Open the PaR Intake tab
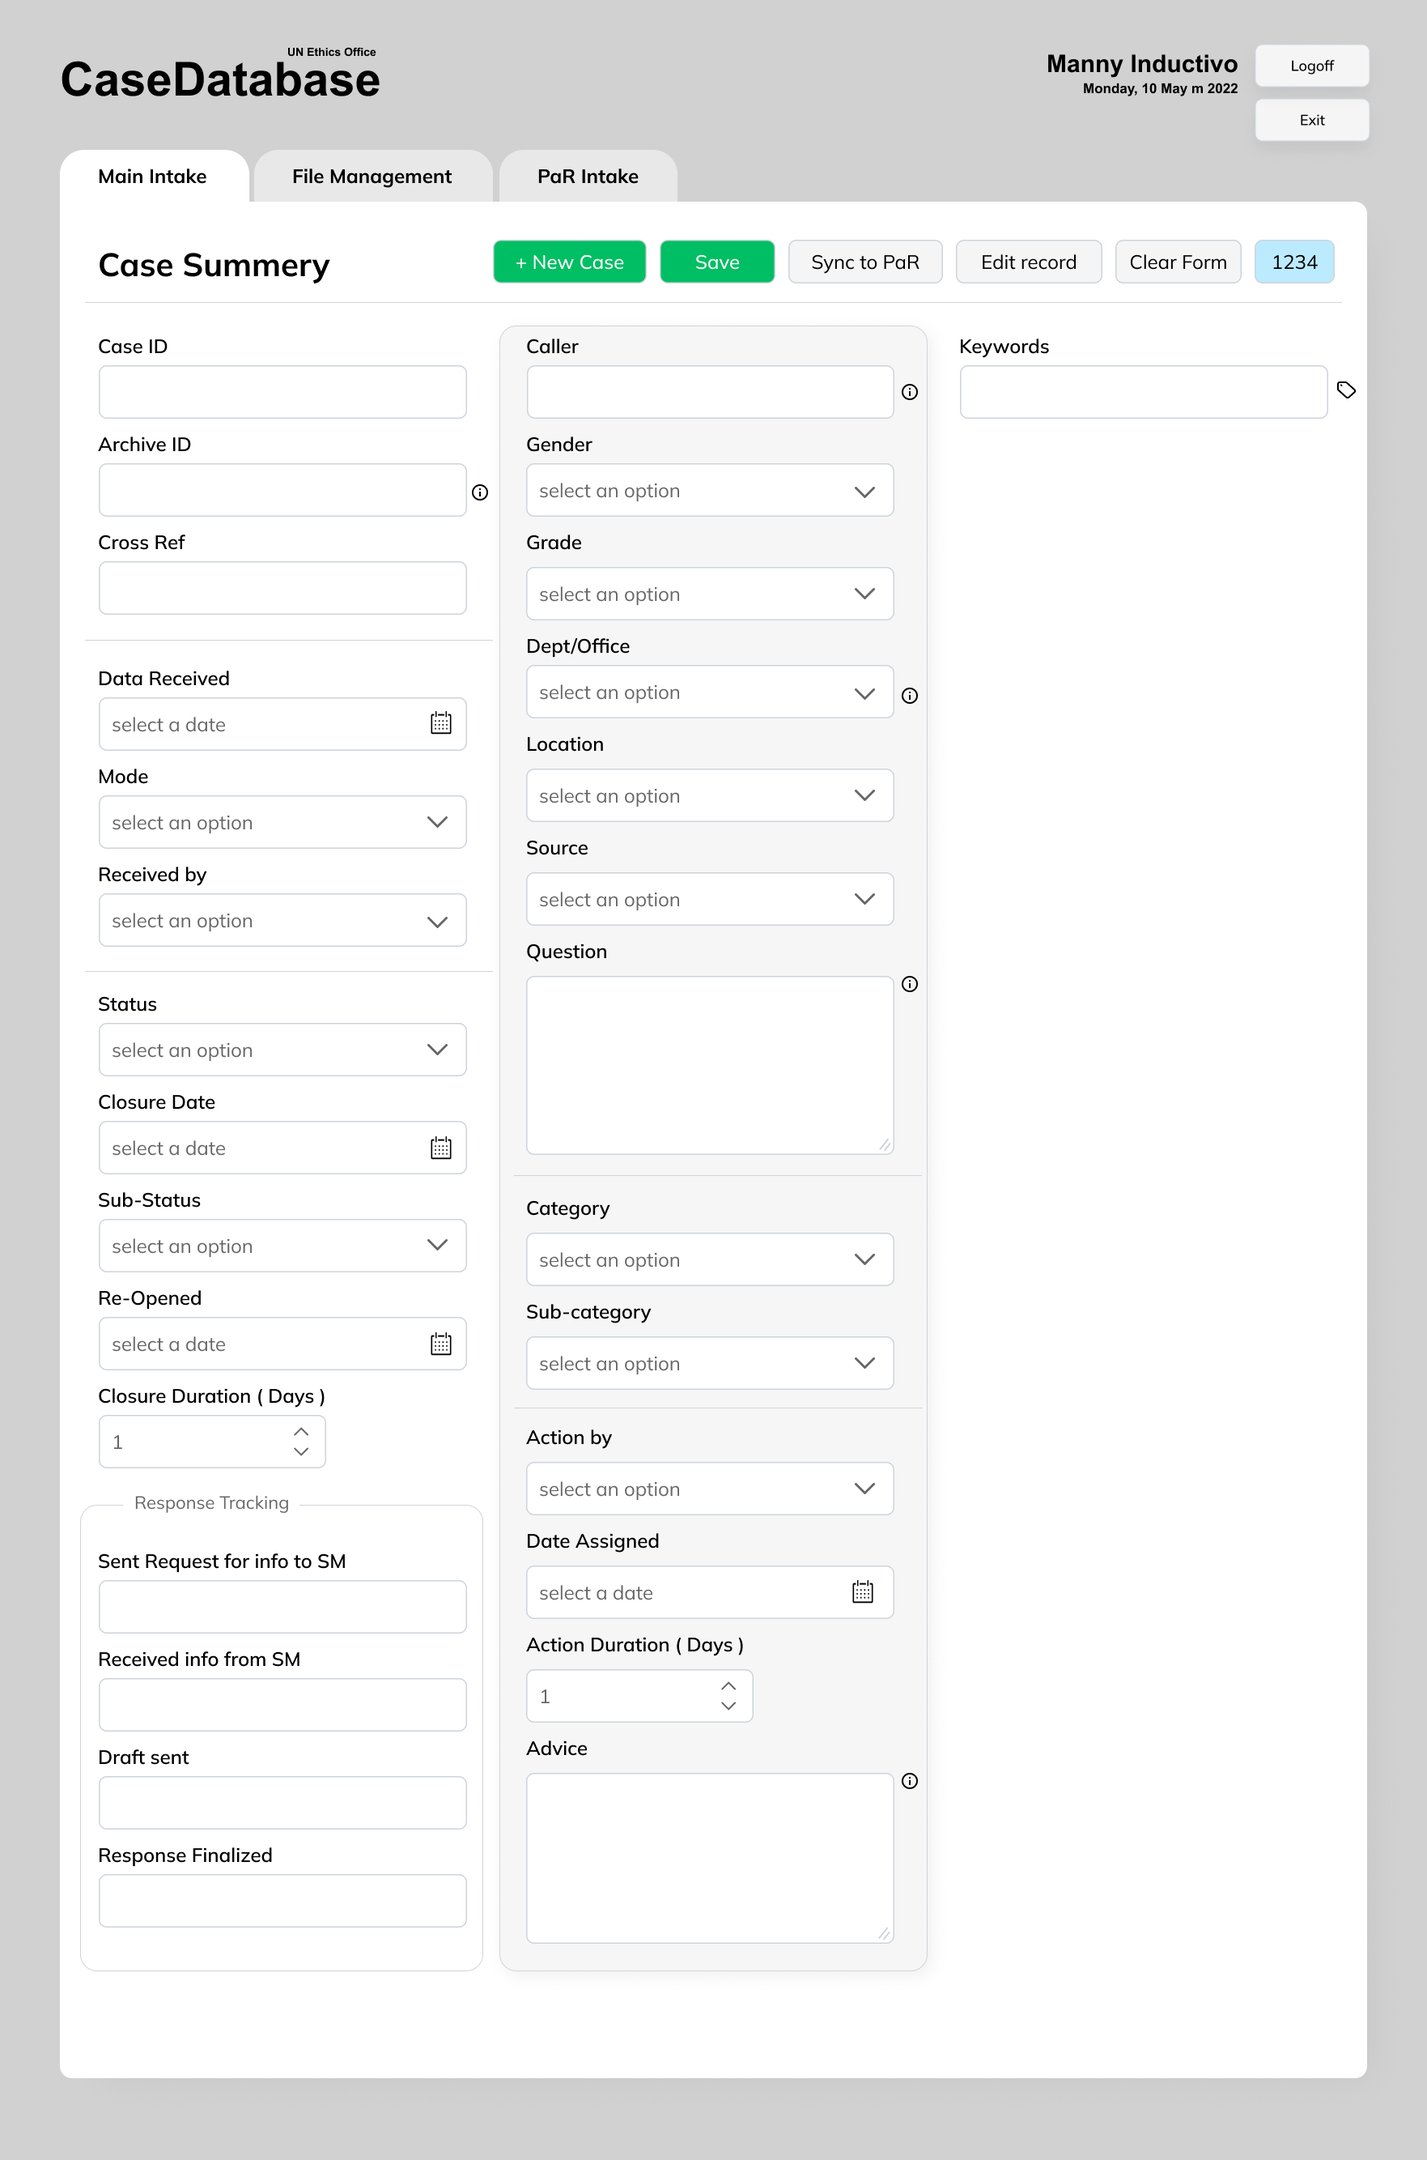The image size is (1427, 2160). [588, 177]
